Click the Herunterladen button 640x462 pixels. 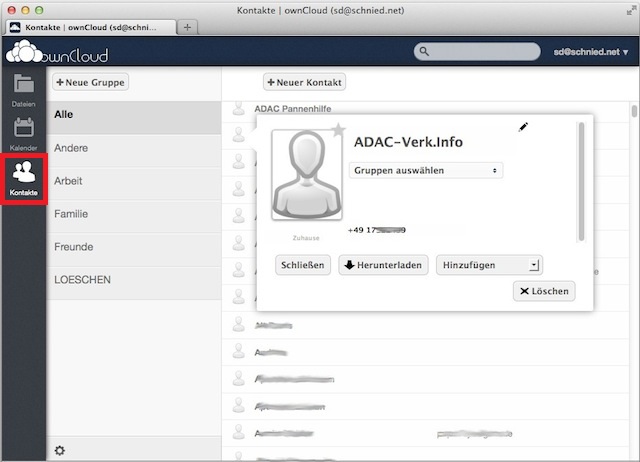(383, 265)
